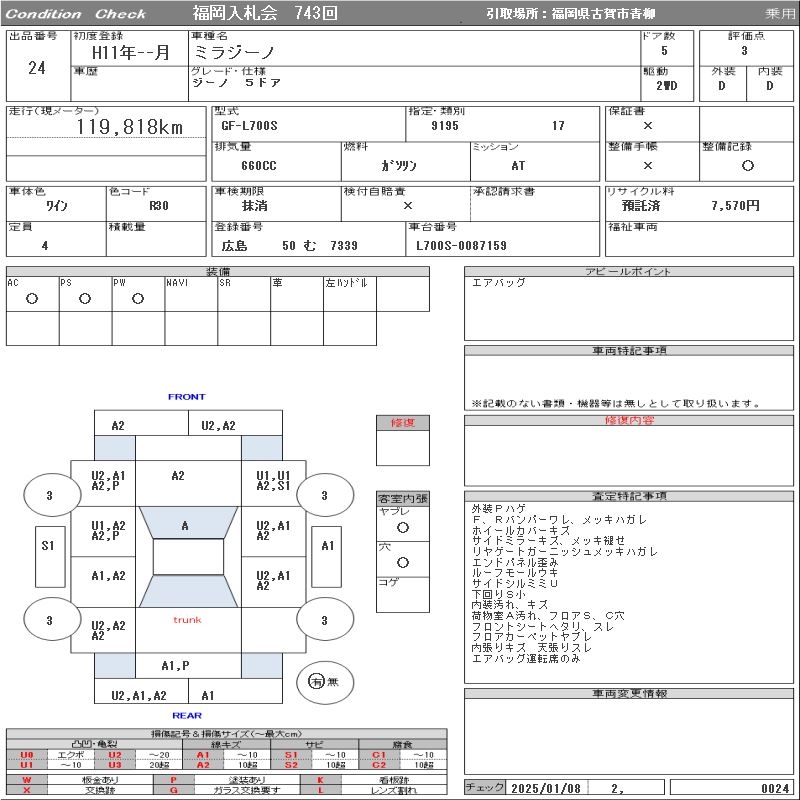Image resolution: width=800 pixels, height=800 pixels.
Task: Select the model name "ミラジーノ"
Action: [x=235, y=52]
